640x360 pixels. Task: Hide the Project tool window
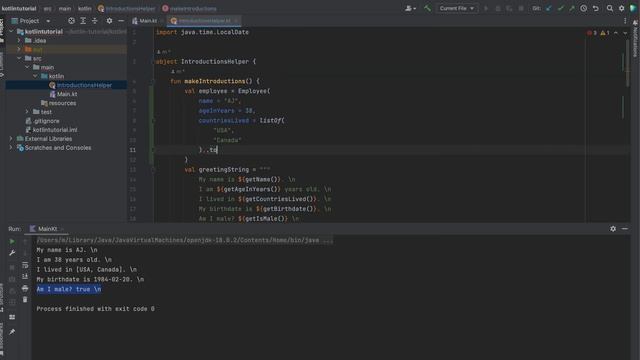[x=121, y=21]
